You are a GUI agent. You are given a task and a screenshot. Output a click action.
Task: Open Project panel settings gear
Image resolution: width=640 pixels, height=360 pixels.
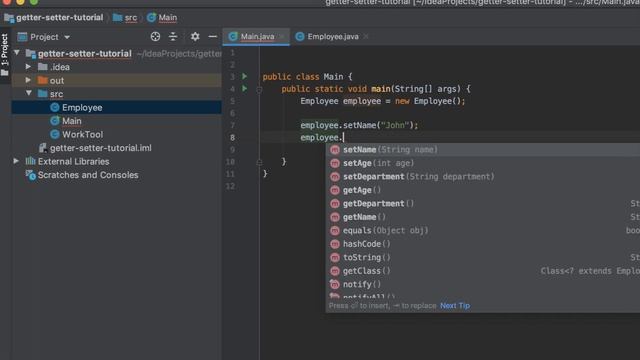195,37
